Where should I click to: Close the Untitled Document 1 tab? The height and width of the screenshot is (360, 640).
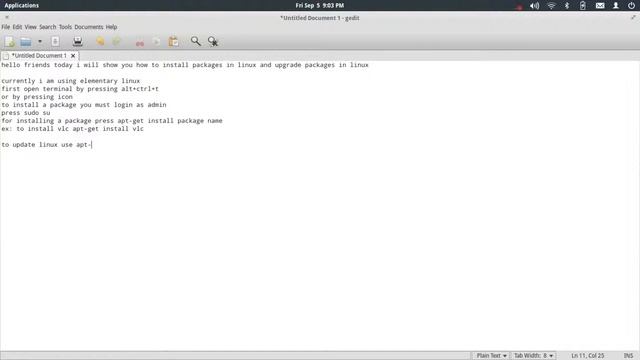coord(73,56)
